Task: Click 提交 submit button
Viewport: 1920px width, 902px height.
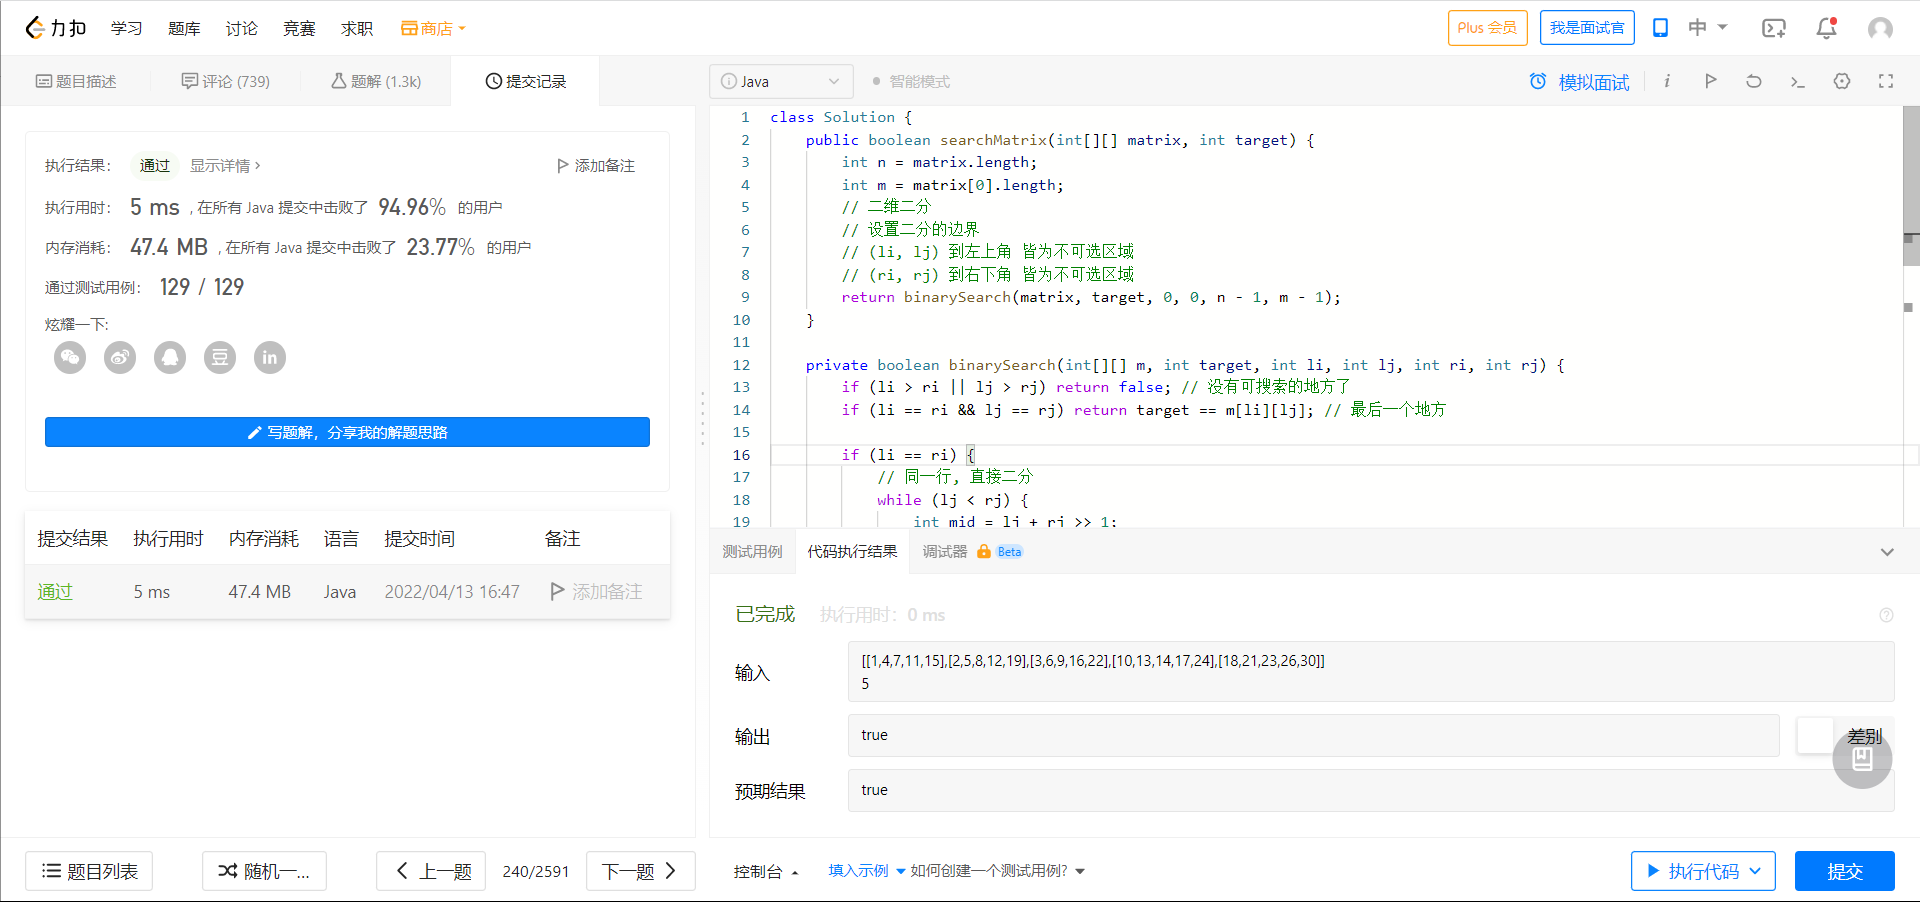Action: coord(1844,871)
